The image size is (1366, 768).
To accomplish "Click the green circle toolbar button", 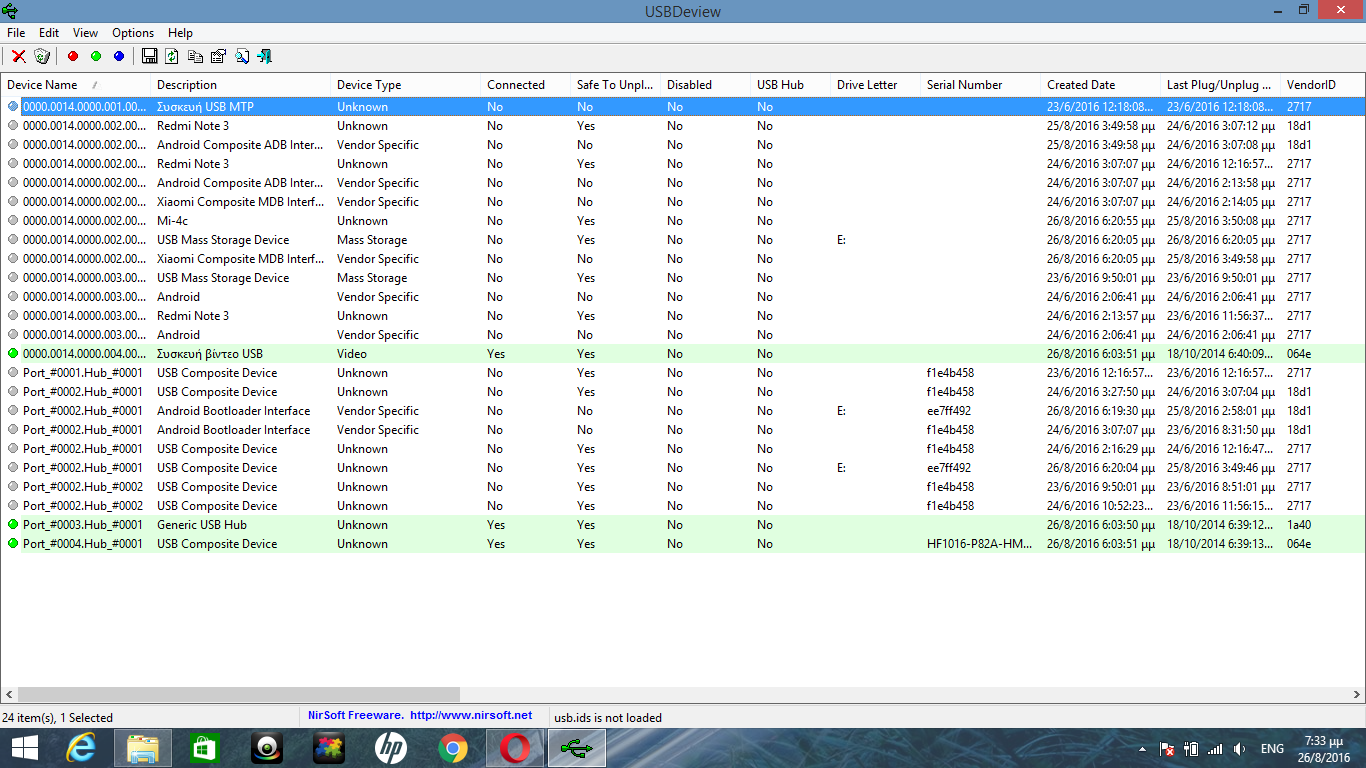I will (x=96, y=57).
